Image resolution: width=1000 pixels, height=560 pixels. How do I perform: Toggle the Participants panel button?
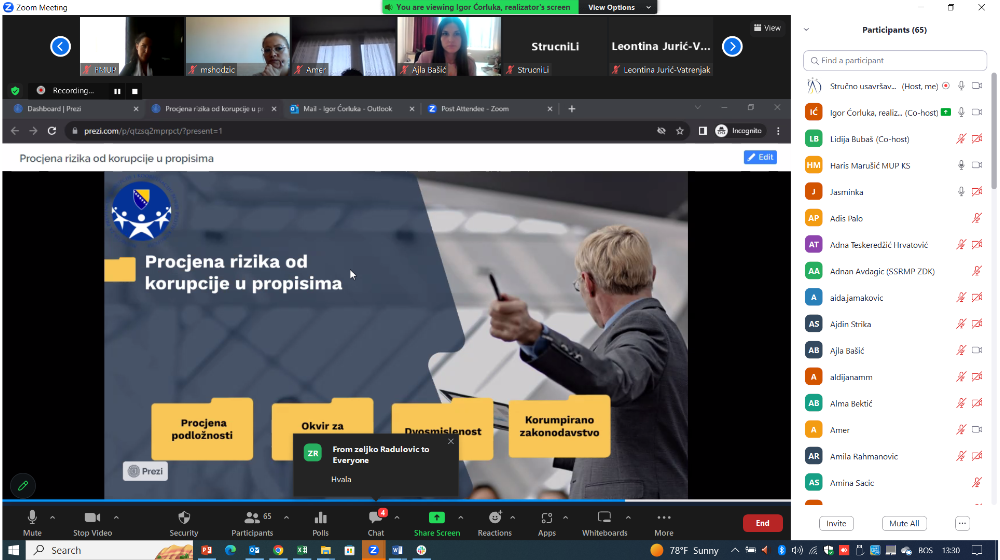click(252, 523)
